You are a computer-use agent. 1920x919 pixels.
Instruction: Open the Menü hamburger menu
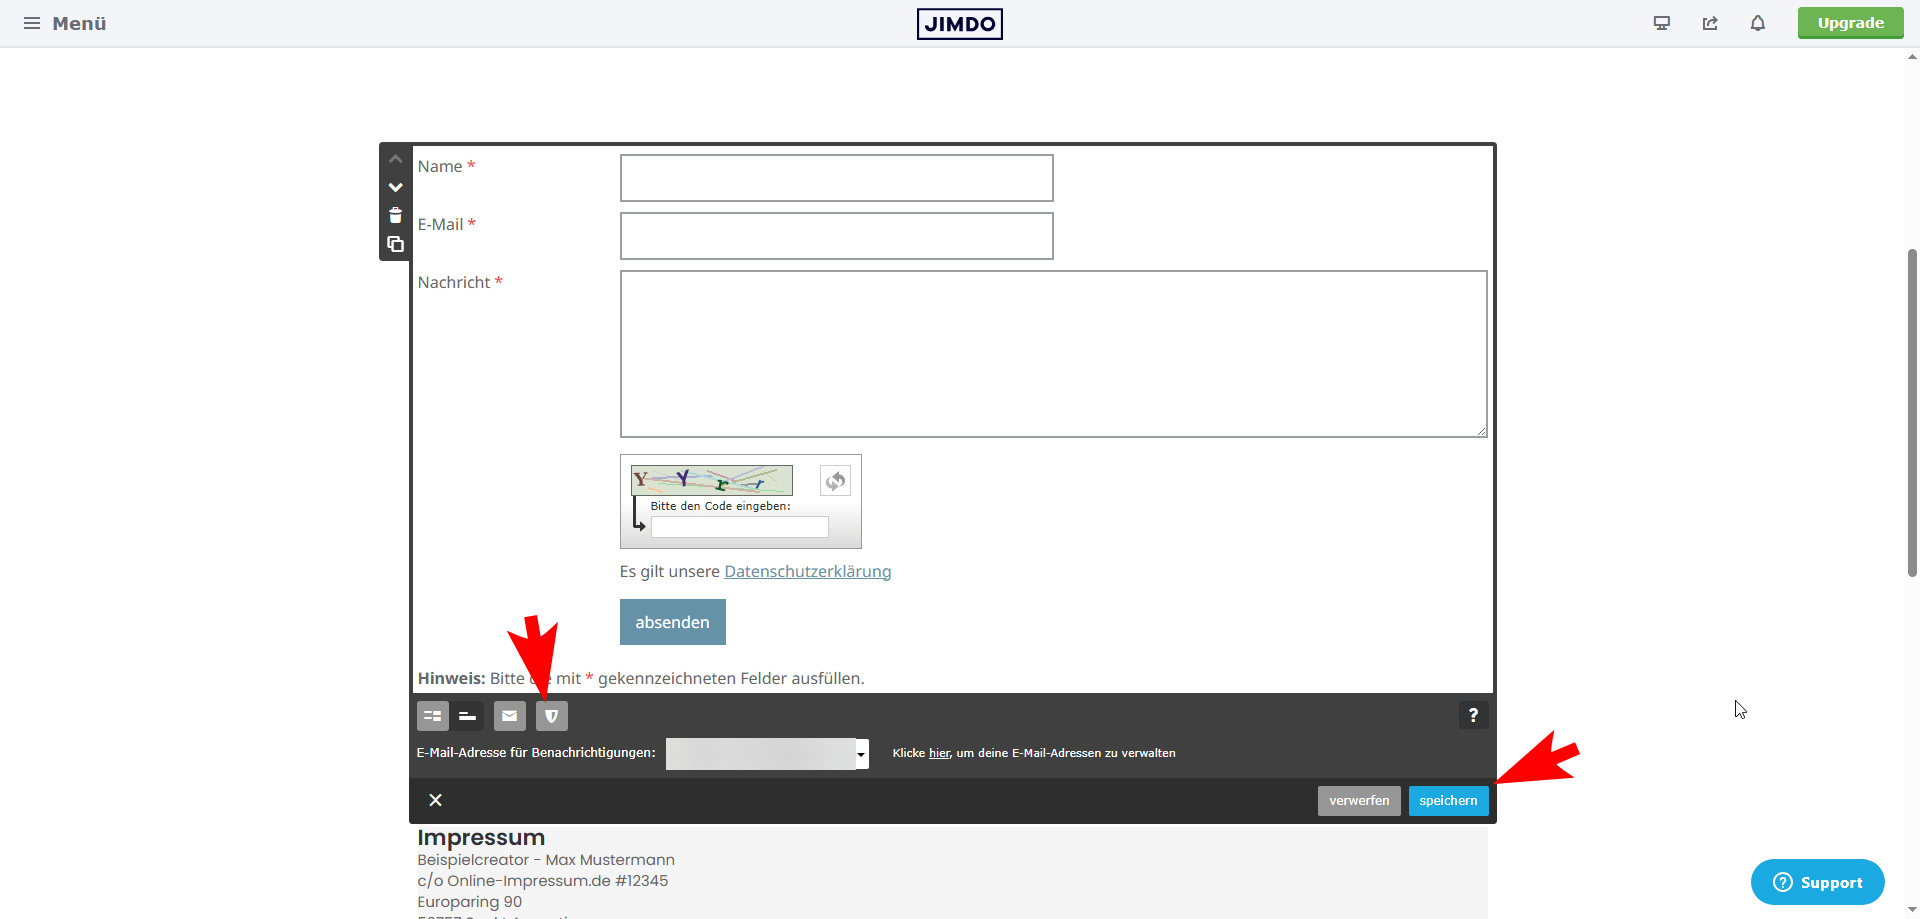(x=64, y=23)
